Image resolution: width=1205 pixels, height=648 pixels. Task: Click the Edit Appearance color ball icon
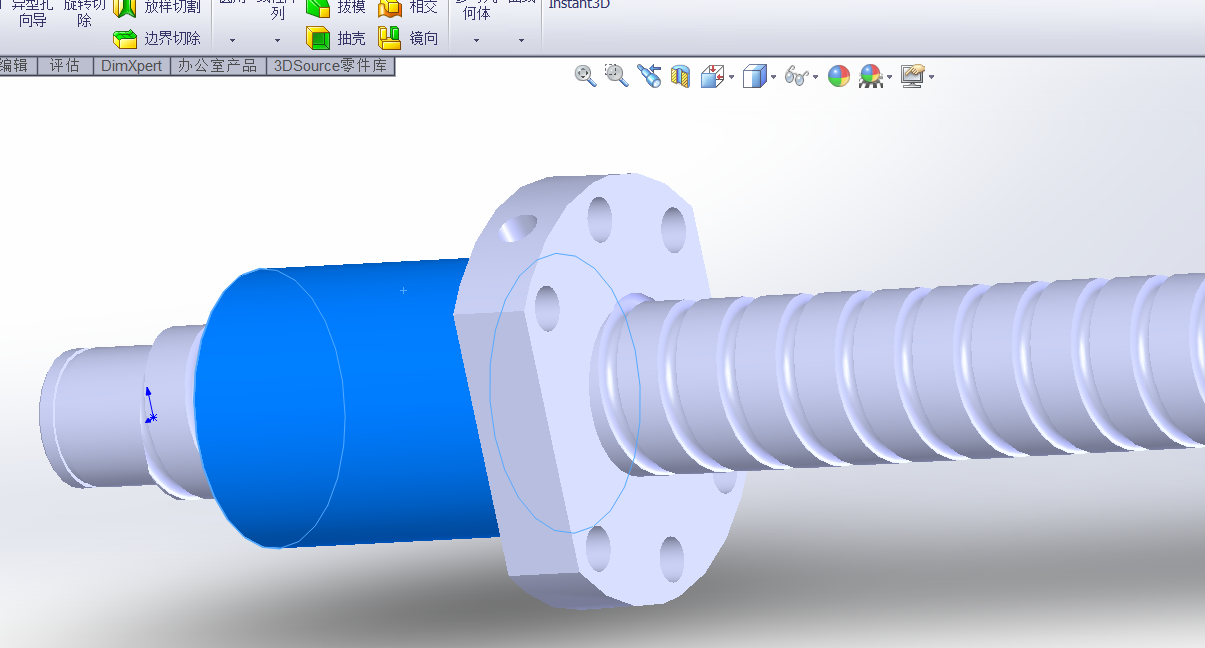pyautogui.click(x=839, y=77)
